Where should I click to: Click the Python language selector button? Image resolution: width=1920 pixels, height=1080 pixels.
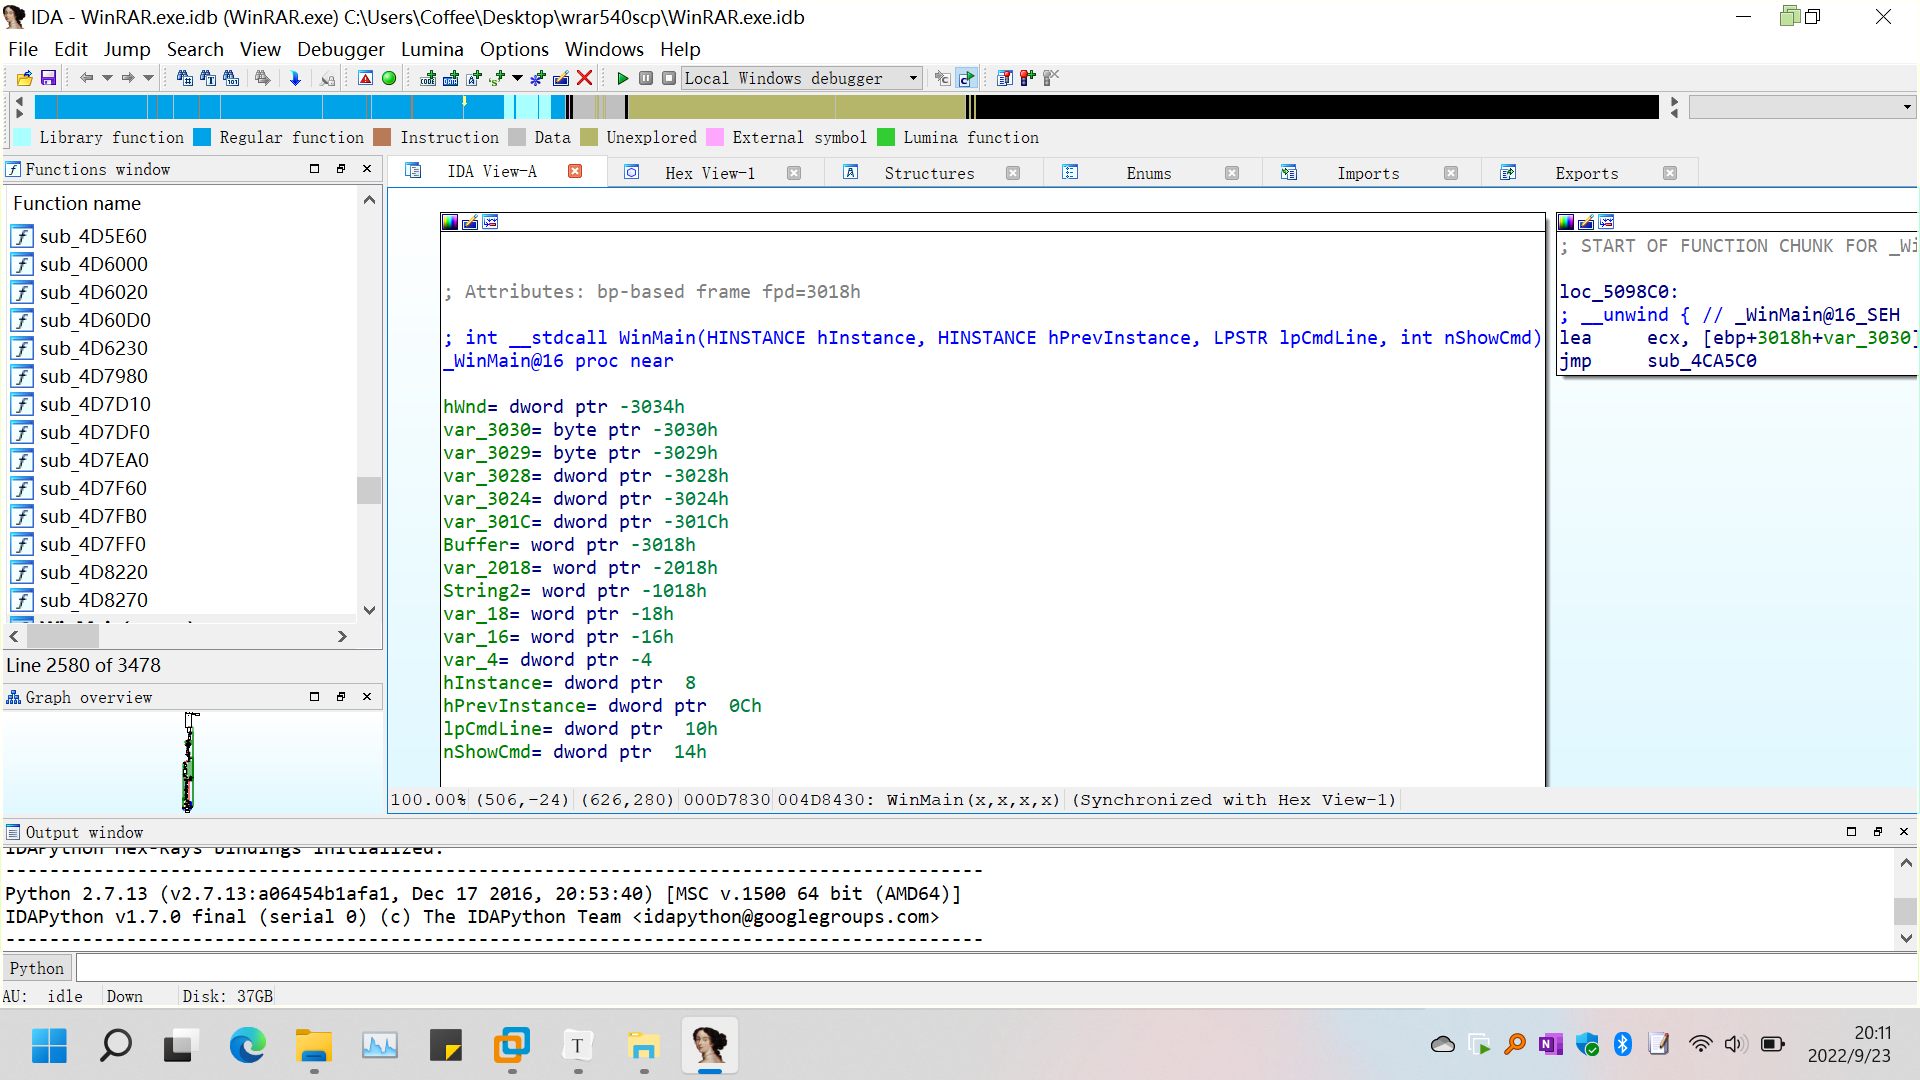tap(37, 968)
